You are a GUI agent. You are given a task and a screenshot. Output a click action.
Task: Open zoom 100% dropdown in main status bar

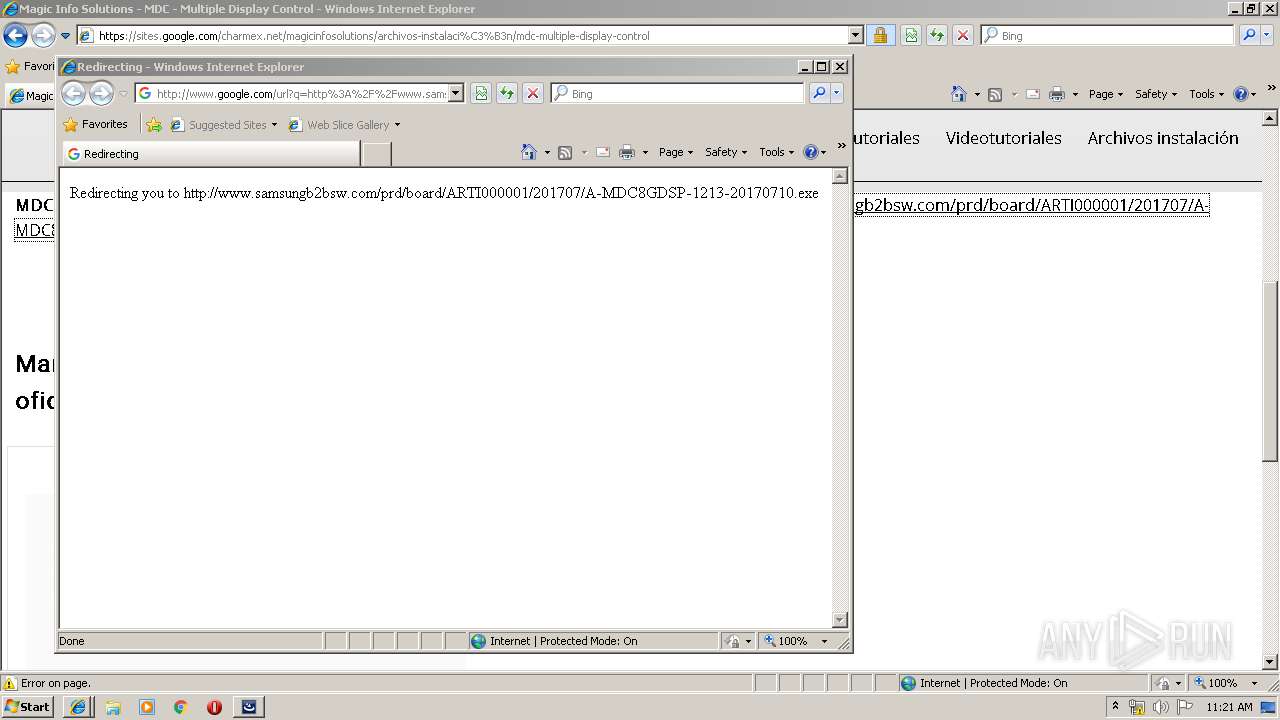pyautogui.click(x=1254, y=683)
